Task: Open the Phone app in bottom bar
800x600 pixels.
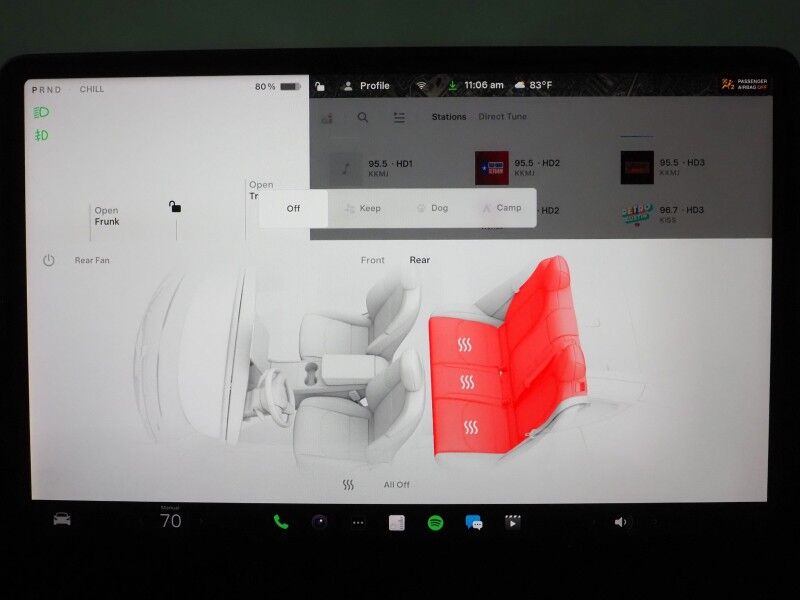Action: (x=280, y=522)
